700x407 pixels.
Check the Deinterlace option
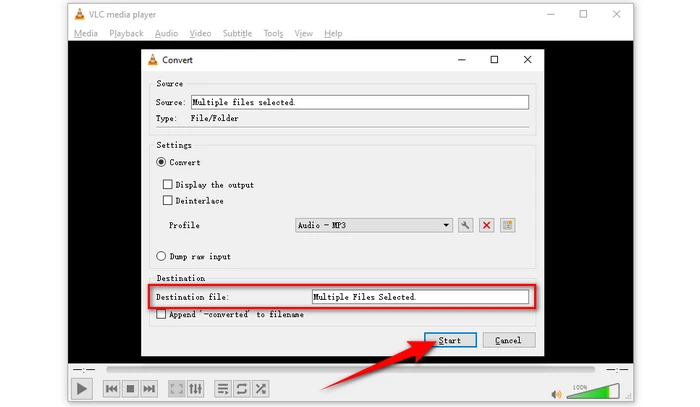point(168,201)
